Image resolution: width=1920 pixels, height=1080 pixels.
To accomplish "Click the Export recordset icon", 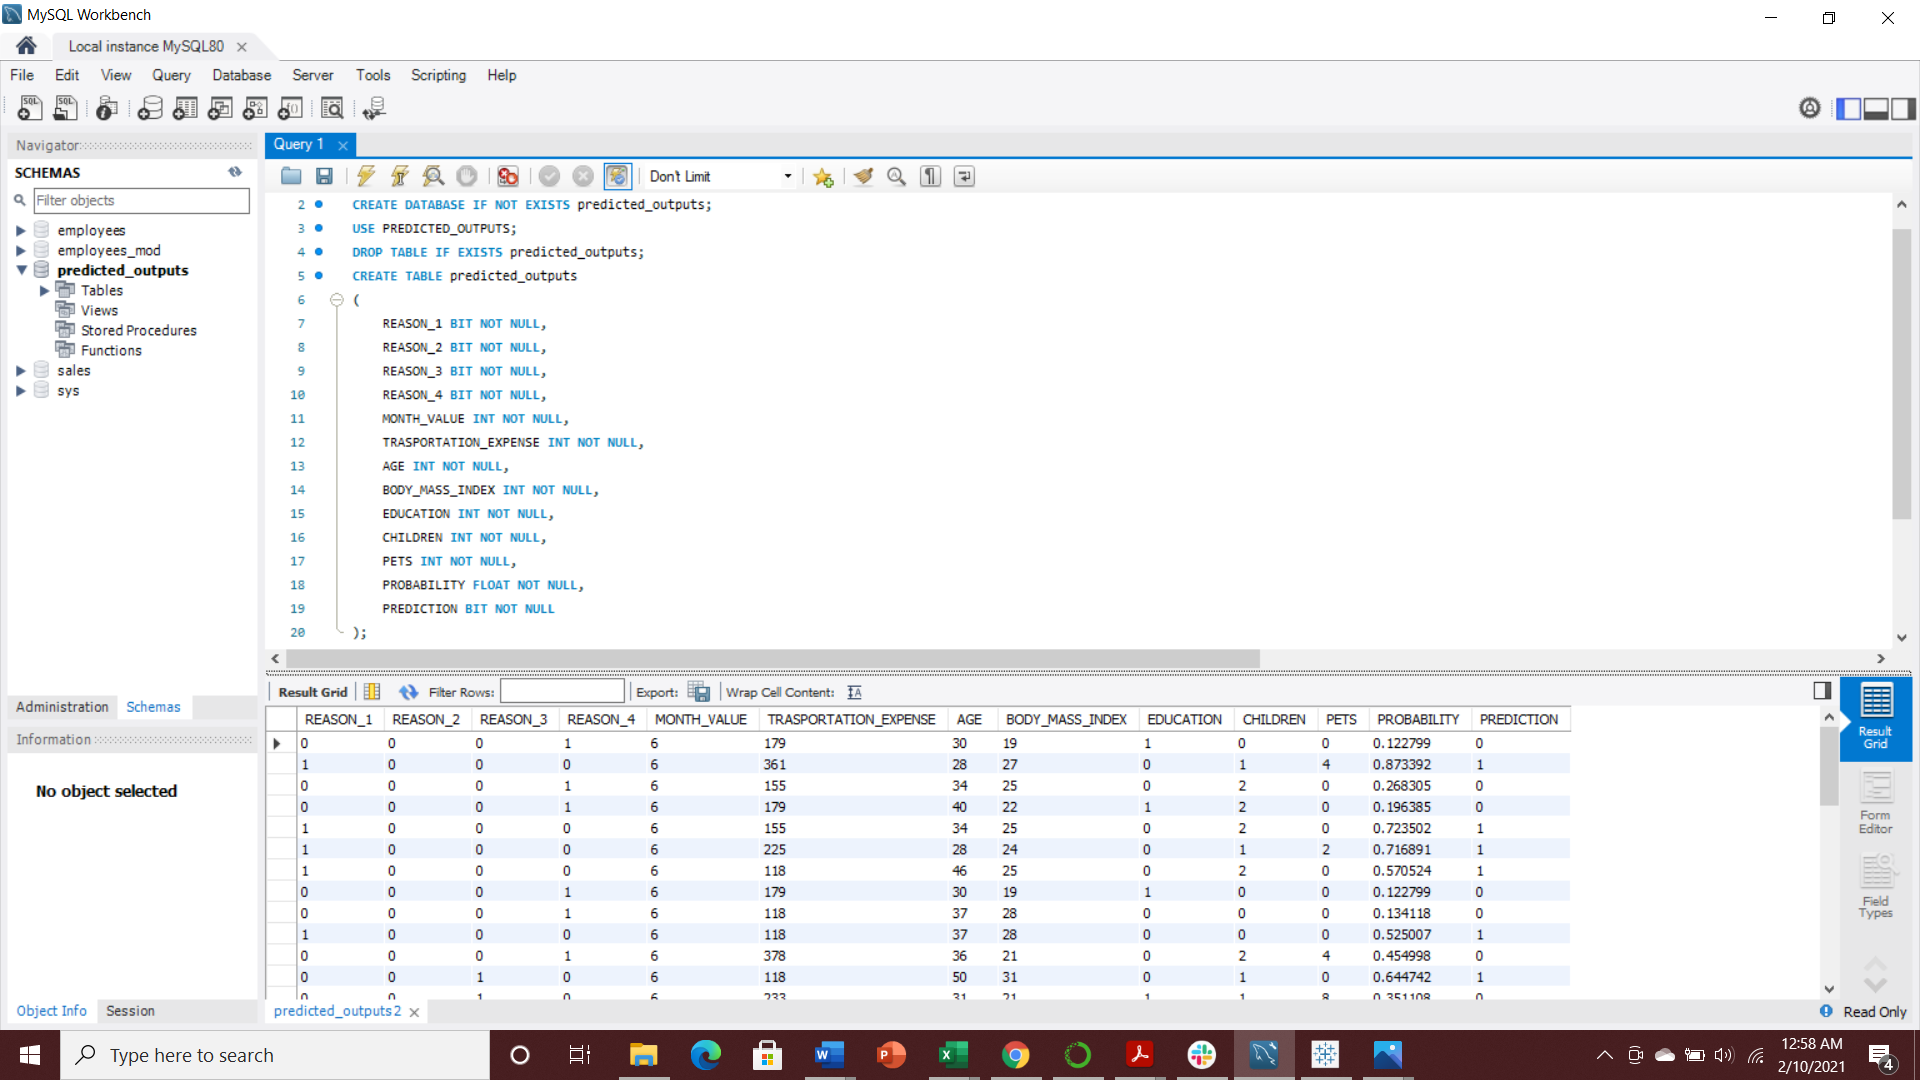I will click(x=699, y=692).
